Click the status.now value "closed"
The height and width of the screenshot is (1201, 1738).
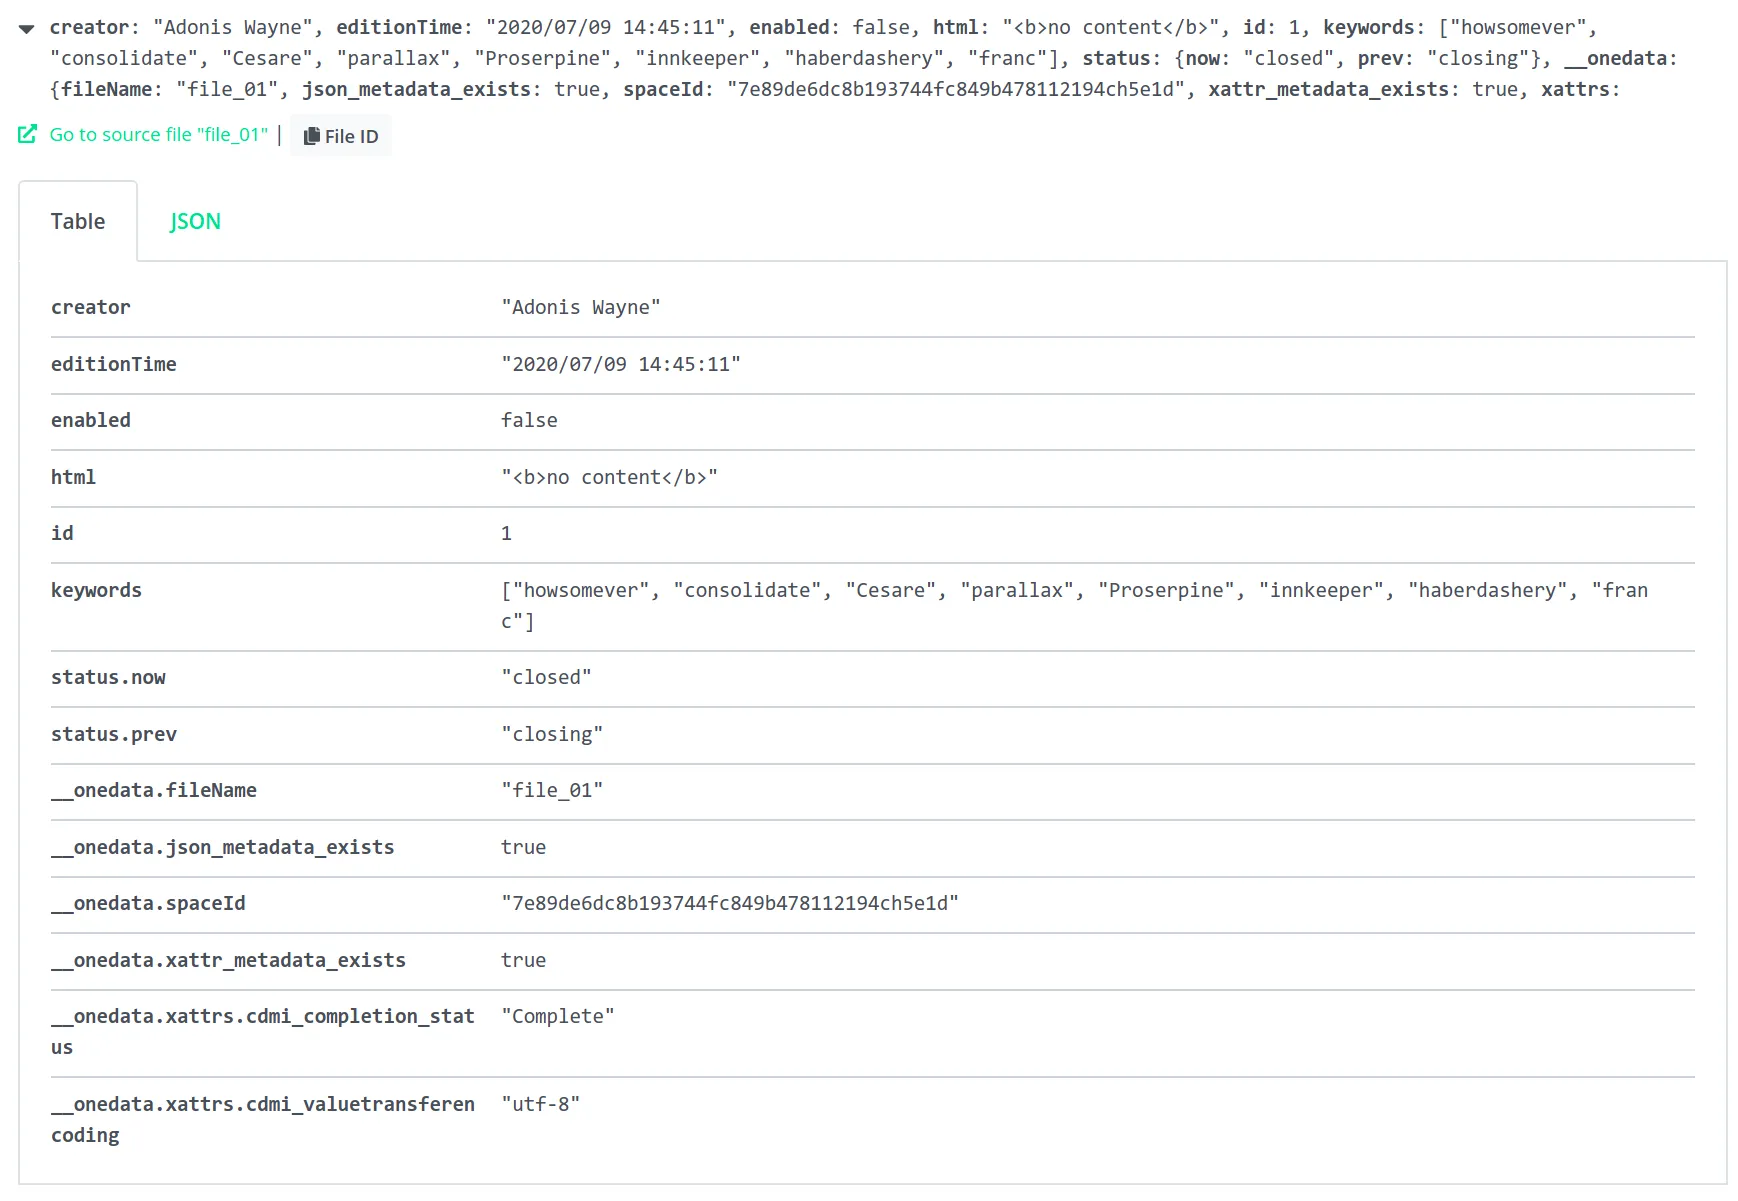546,678
